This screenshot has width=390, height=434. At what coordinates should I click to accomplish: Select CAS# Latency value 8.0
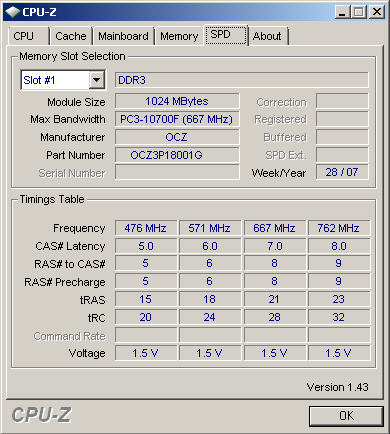click(339, 246)
